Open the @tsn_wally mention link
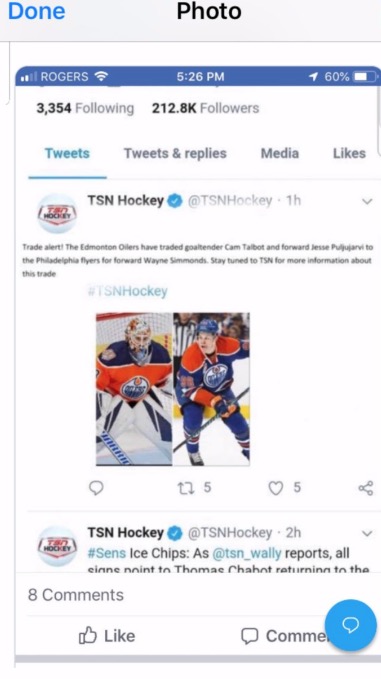Viewport: 381px width, 679px height. coord(247,553)
